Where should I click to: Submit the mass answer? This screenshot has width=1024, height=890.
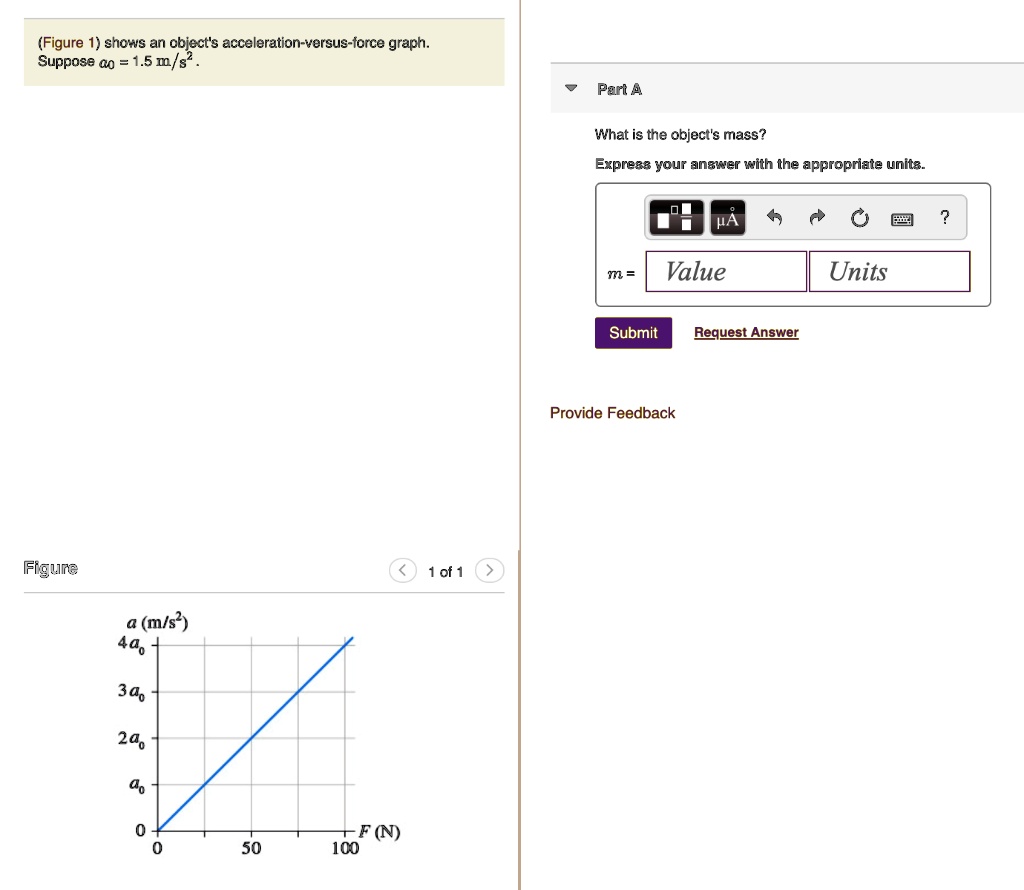[x=633, y=331]
